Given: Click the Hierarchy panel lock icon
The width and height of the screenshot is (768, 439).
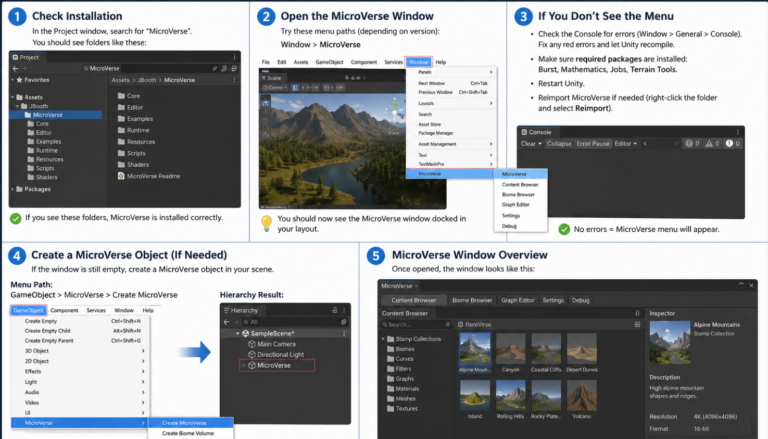Looking at the screenshot, I should point(335,310).
